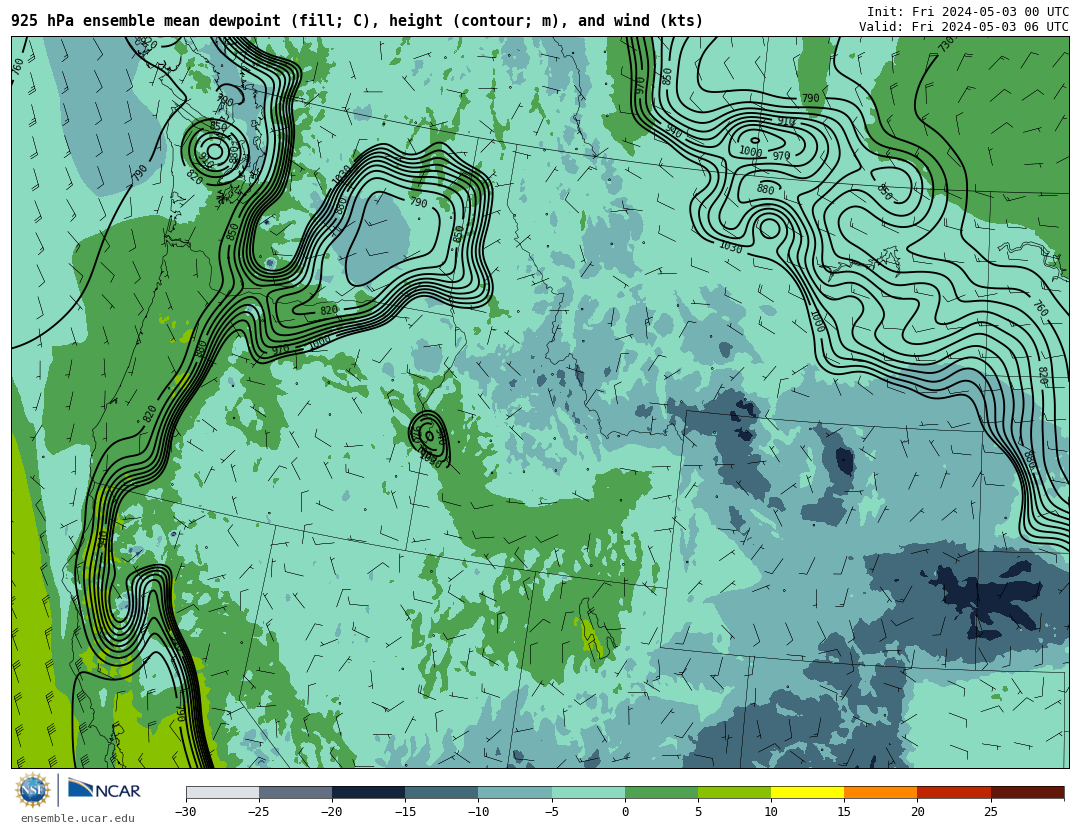Click the 15 colorbar tick label
1080x831 pixels.
click(844, 812)
